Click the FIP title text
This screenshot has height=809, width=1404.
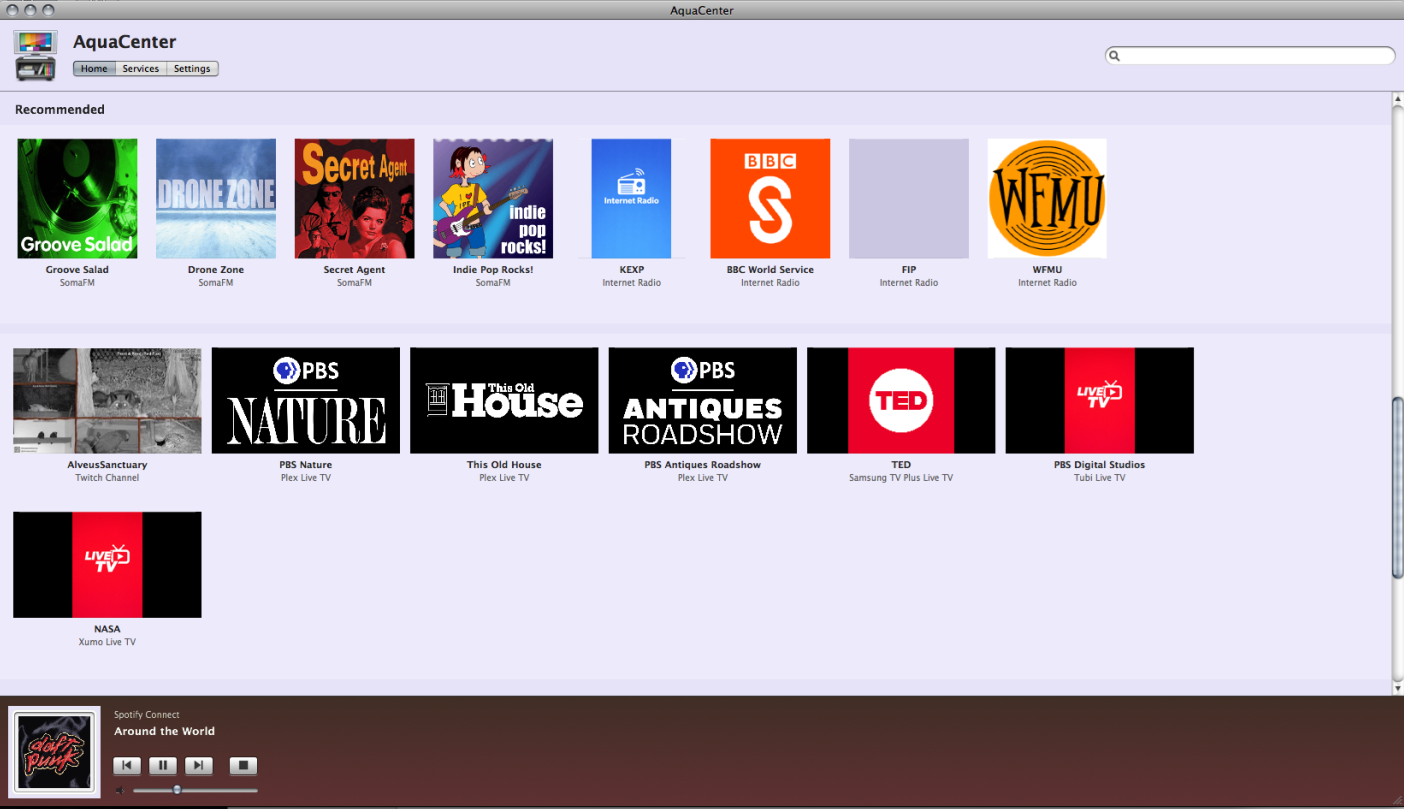pyautogui.click(x=909, y=270)
